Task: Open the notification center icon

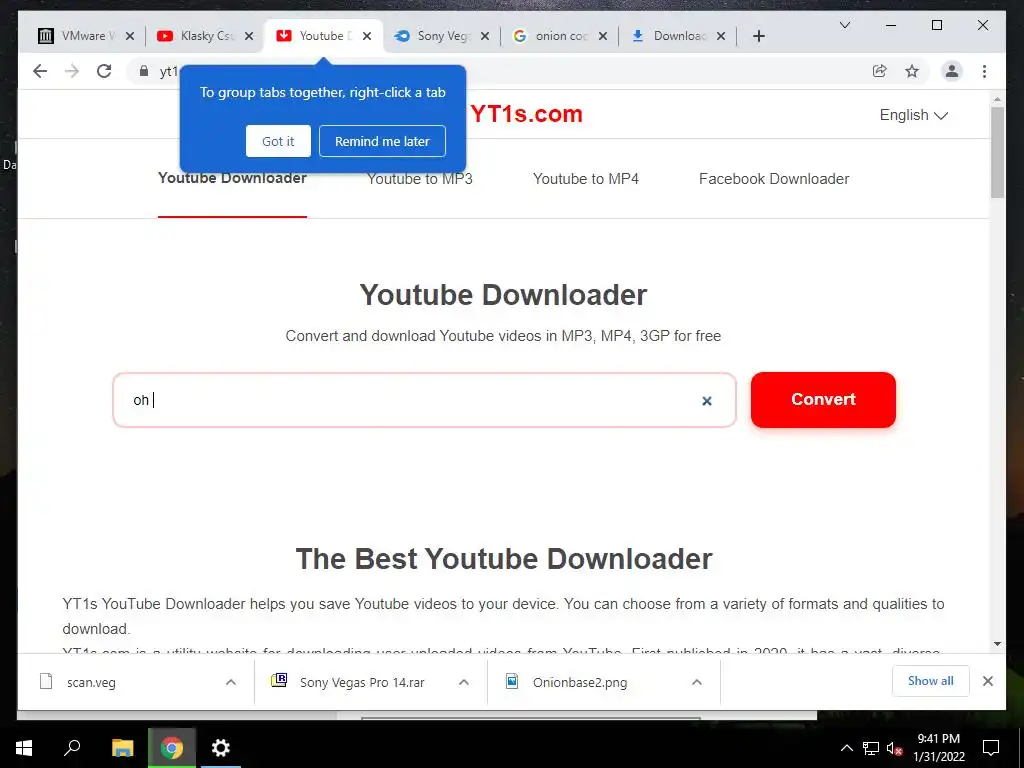Action: [991, 748]
